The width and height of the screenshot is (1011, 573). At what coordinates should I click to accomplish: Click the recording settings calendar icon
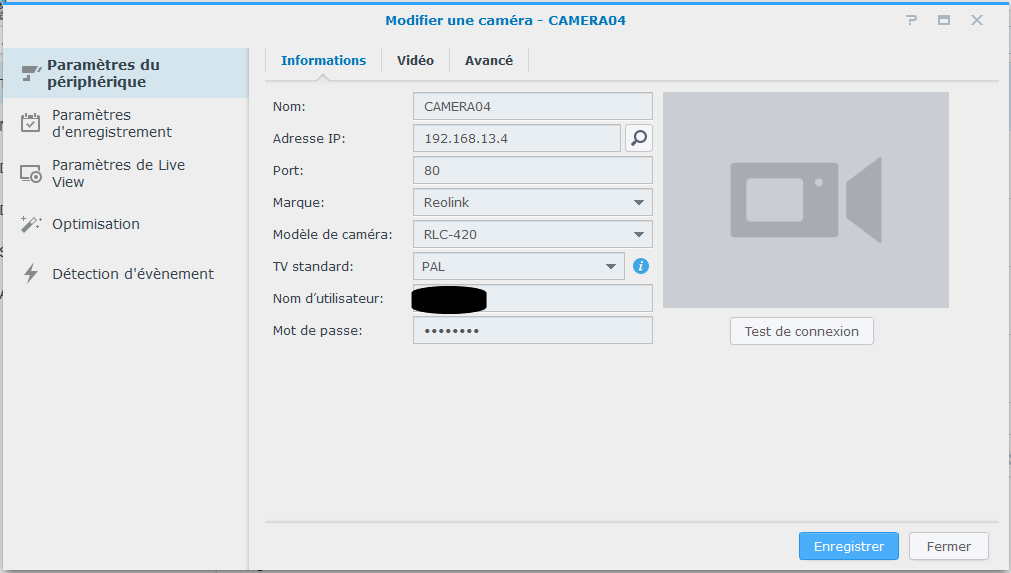tap(31, 123)
